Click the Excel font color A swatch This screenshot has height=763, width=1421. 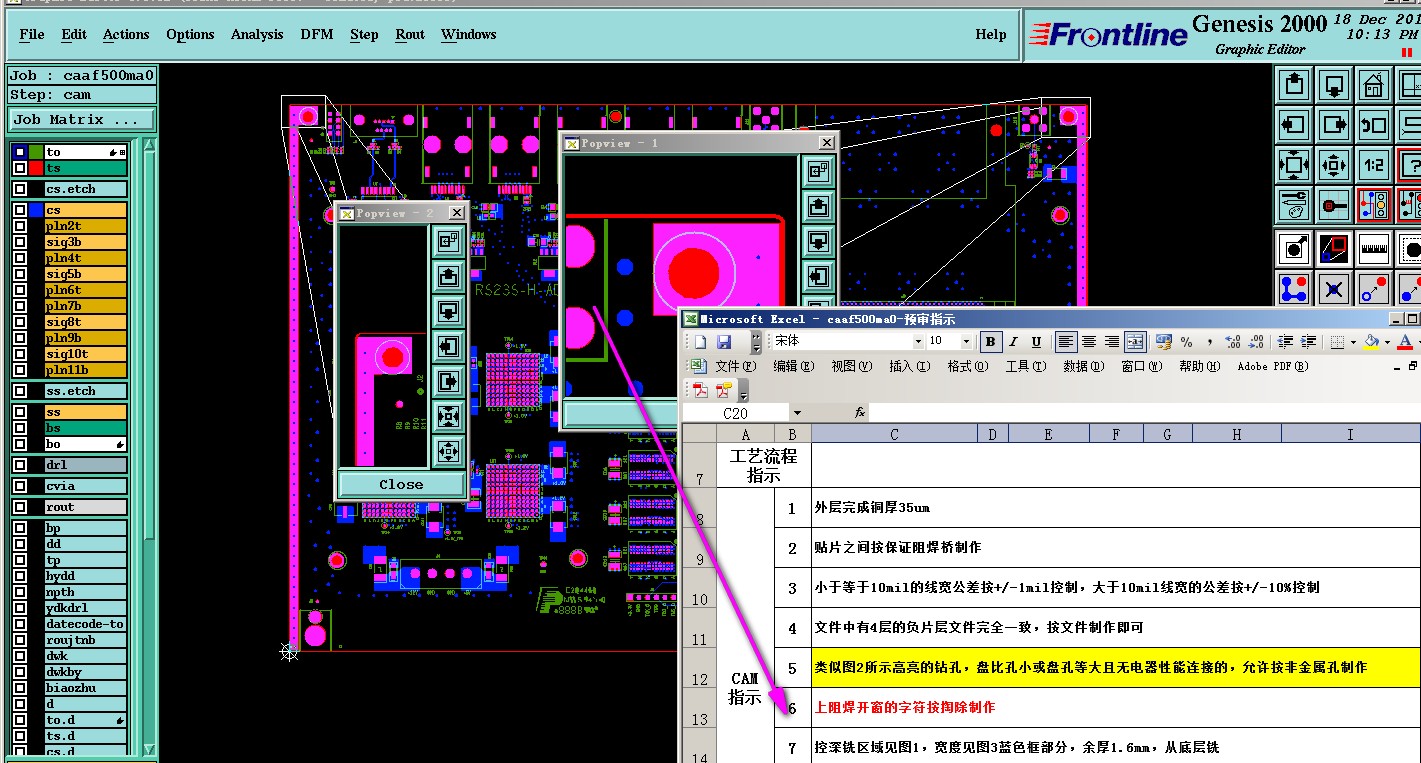(x=1405, y=342)
